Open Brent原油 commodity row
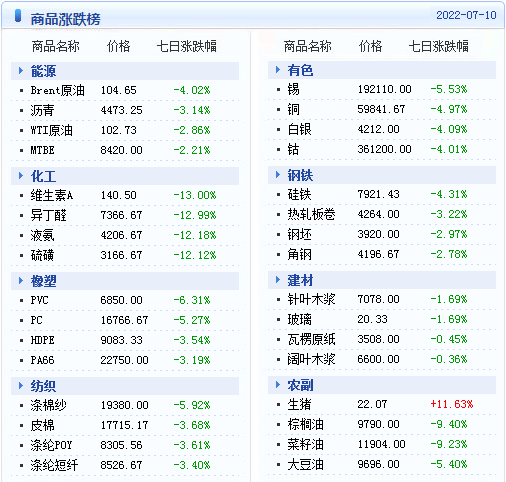Image resolution: width=506 pixels, height=482 pixels. tap(125, 90)
